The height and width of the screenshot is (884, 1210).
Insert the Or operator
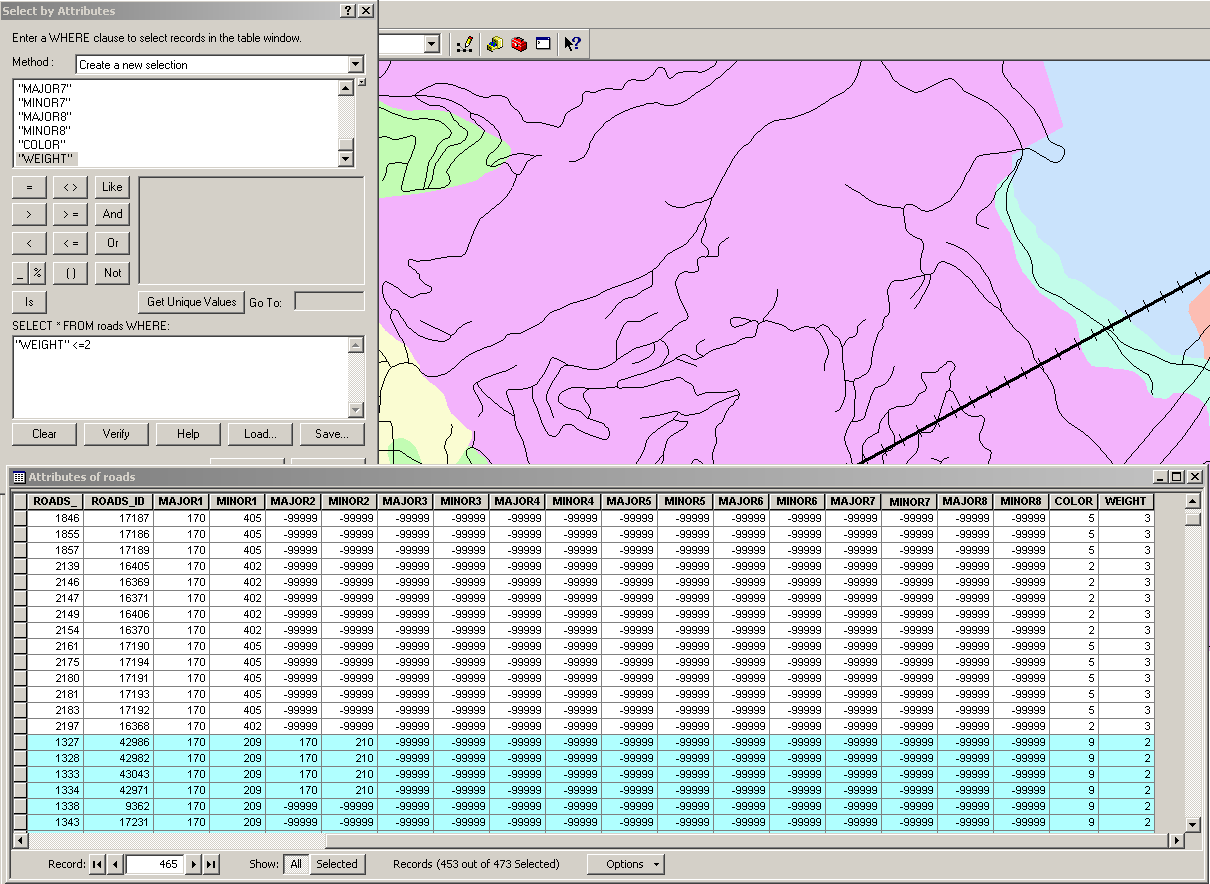pos(112,243)
